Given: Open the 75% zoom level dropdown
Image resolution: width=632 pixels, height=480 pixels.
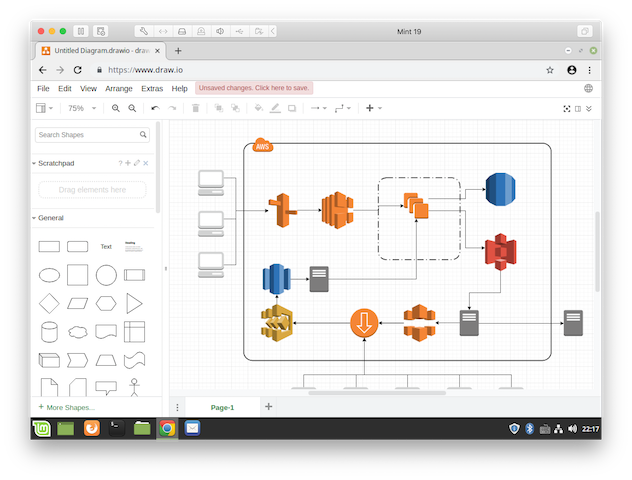Looking at the screenshot, I should [x=79, y=108].
